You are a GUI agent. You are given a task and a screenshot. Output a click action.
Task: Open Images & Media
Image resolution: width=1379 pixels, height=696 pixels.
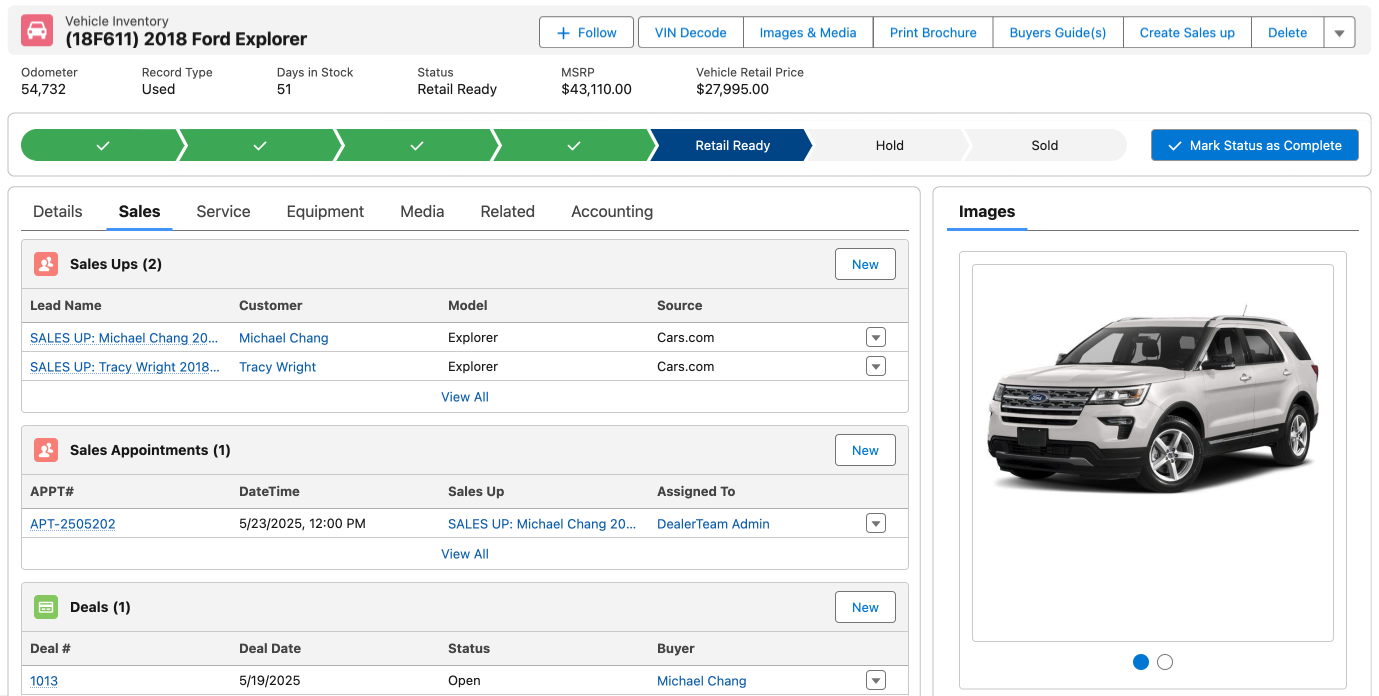(x=808, y=32)
